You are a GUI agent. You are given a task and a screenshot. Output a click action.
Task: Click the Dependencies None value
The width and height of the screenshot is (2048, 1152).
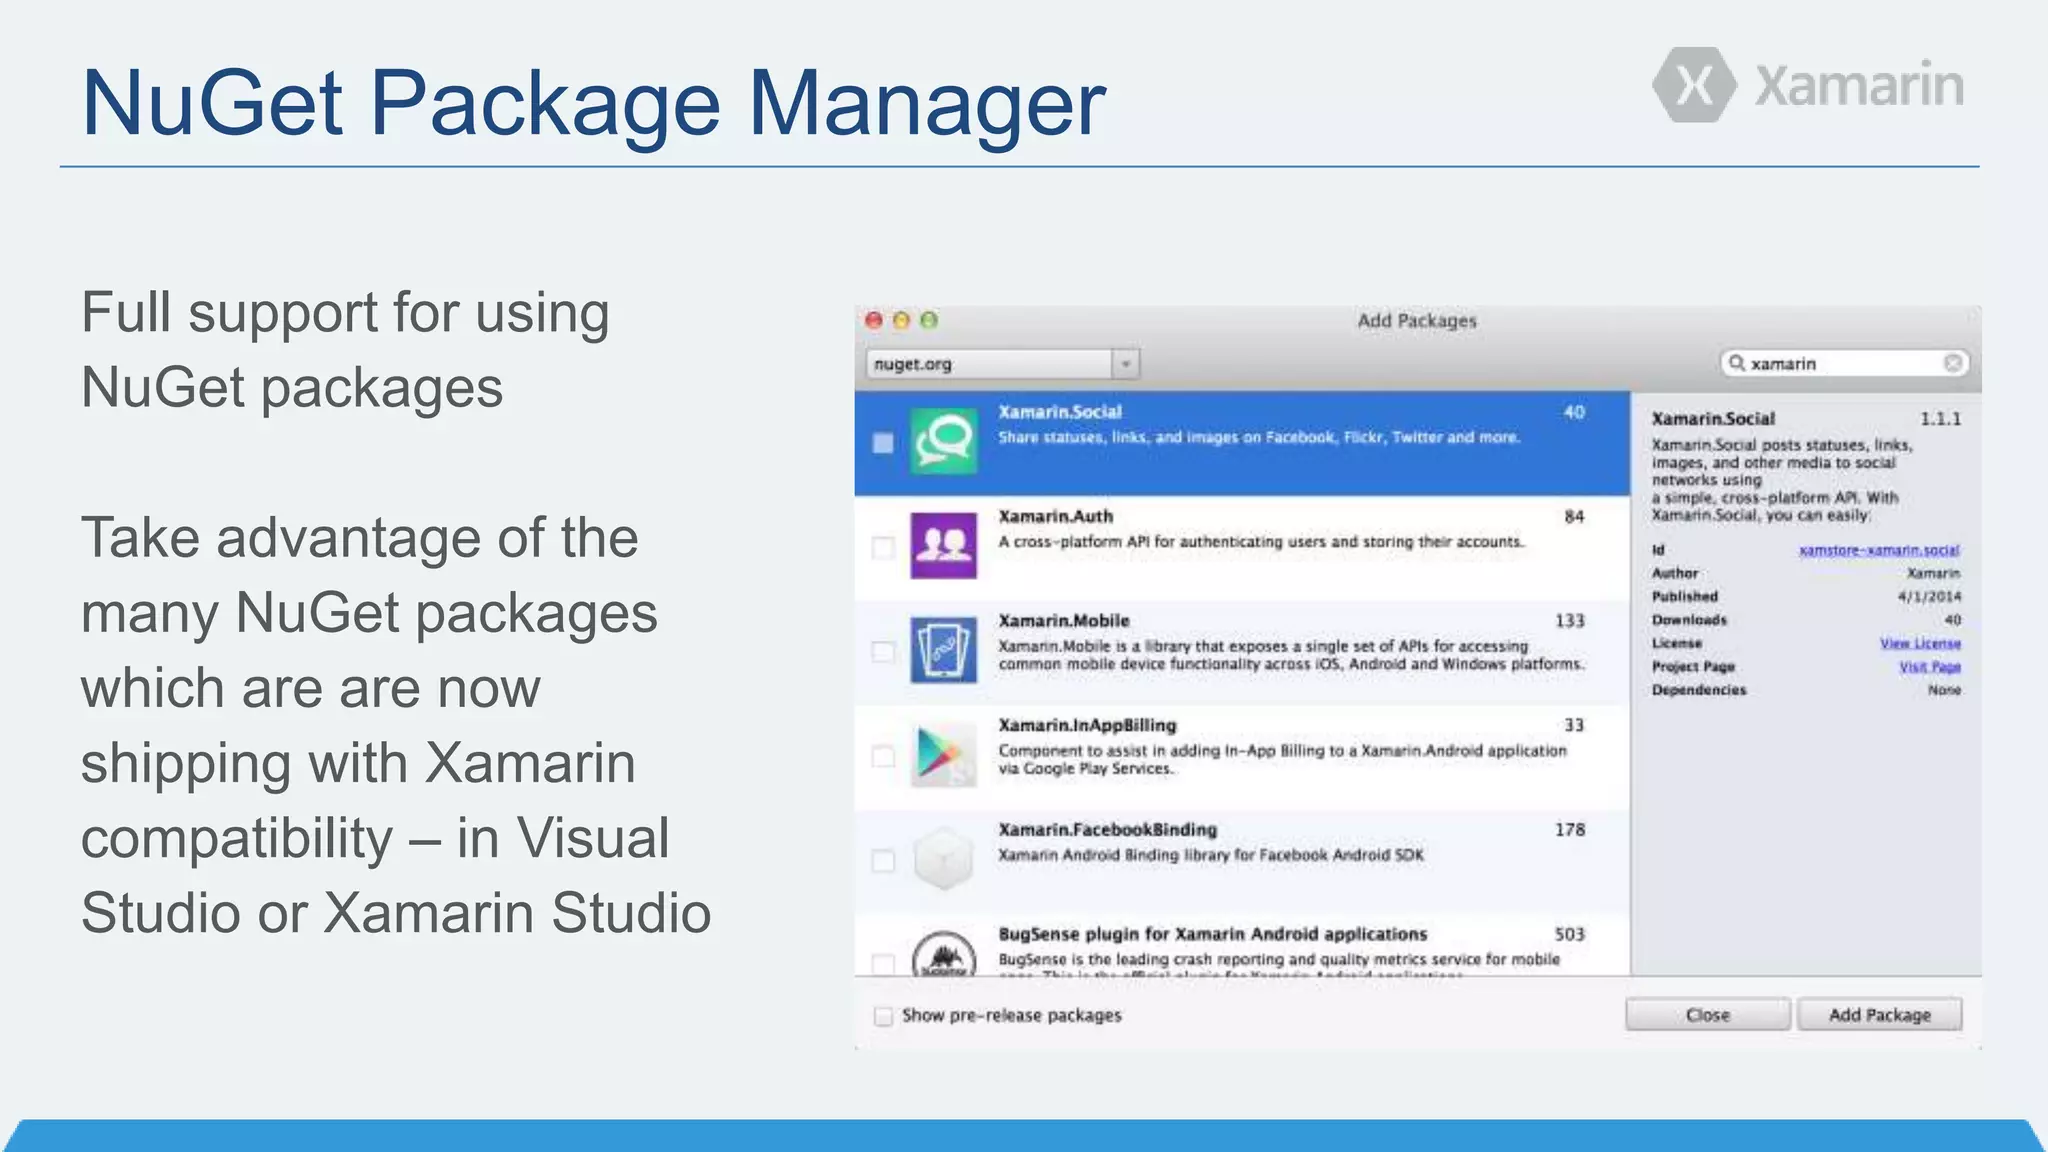1944,690
